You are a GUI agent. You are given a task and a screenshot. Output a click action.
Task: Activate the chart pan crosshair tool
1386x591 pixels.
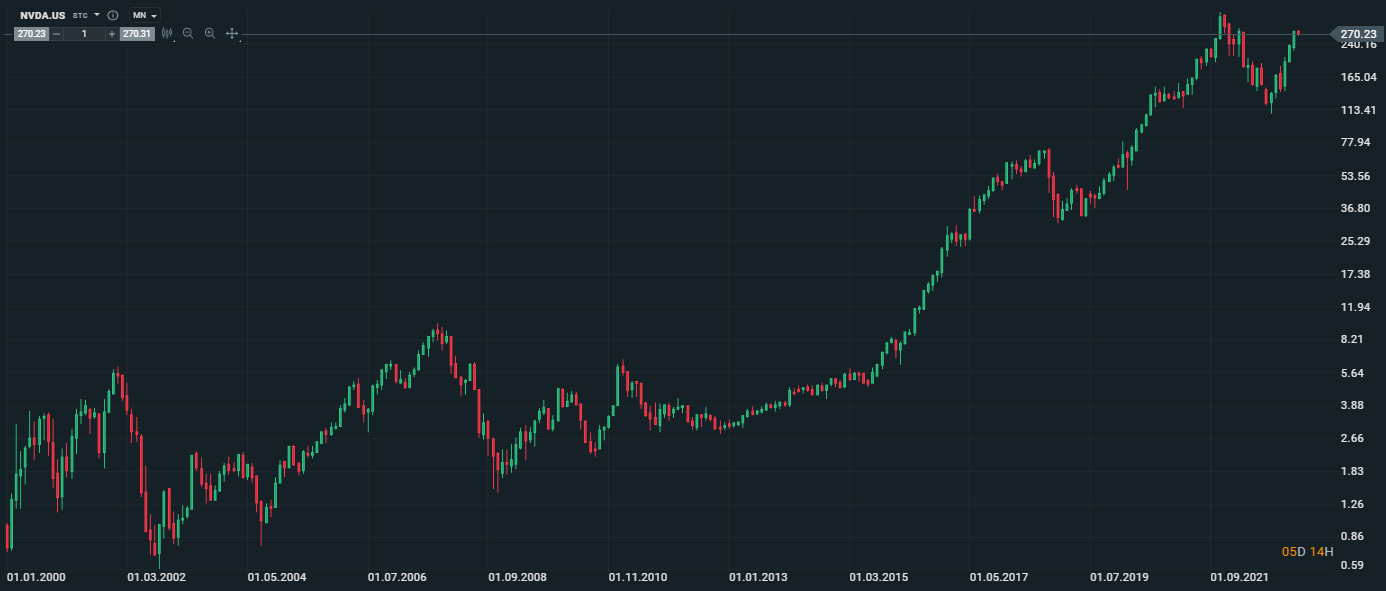click(231, 33)
